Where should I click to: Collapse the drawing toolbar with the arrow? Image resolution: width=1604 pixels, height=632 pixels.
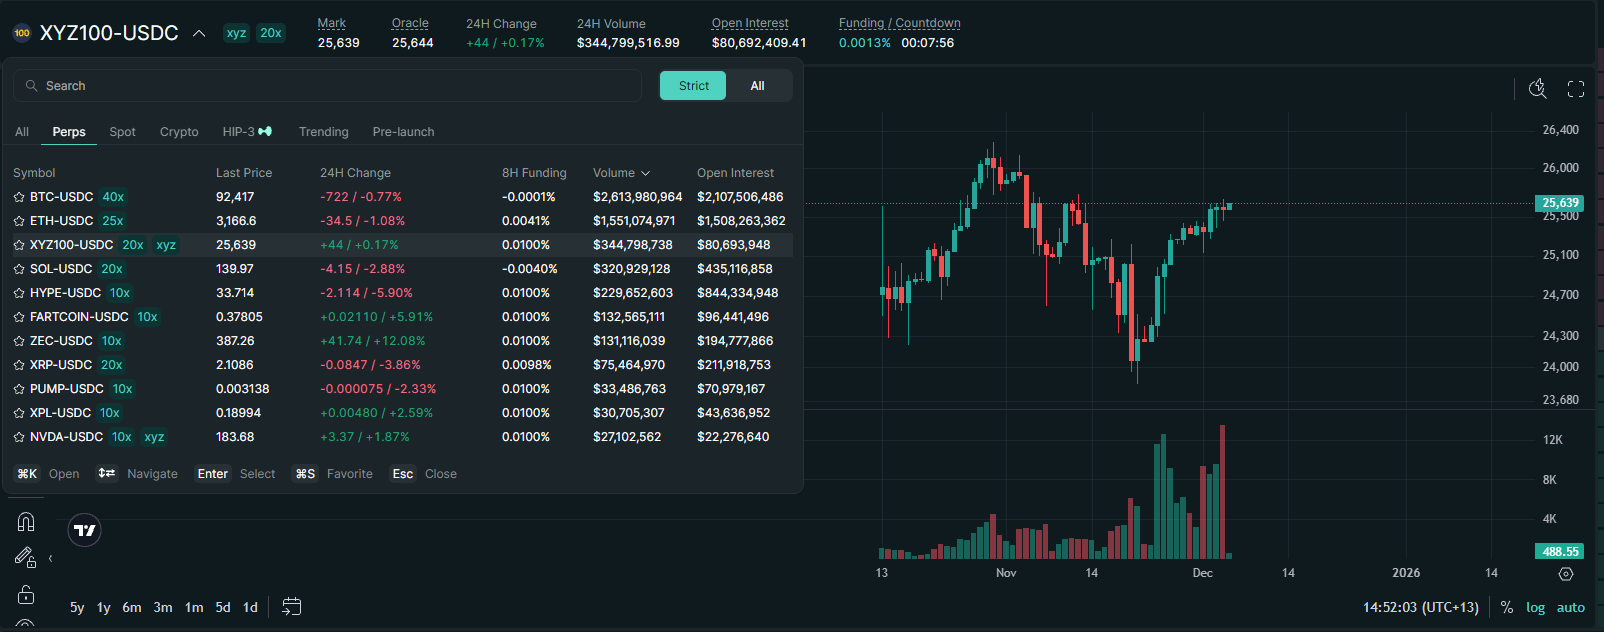(50, 559)
